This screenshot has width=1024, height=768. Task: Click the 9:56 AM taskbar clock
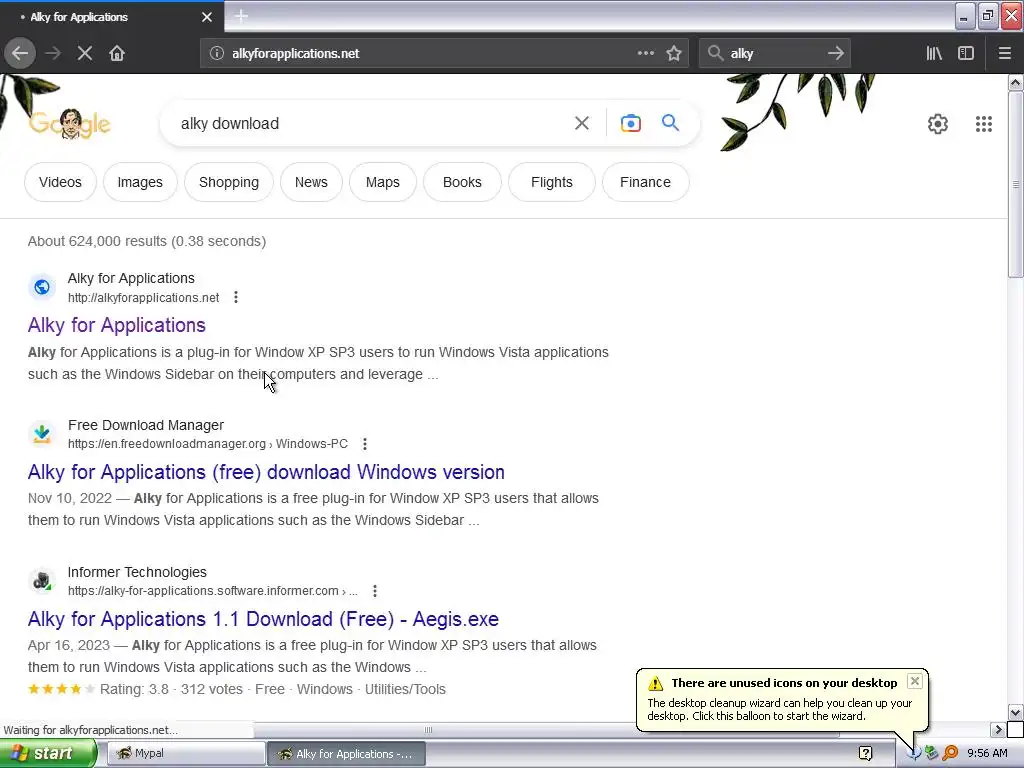click(987, 754)
